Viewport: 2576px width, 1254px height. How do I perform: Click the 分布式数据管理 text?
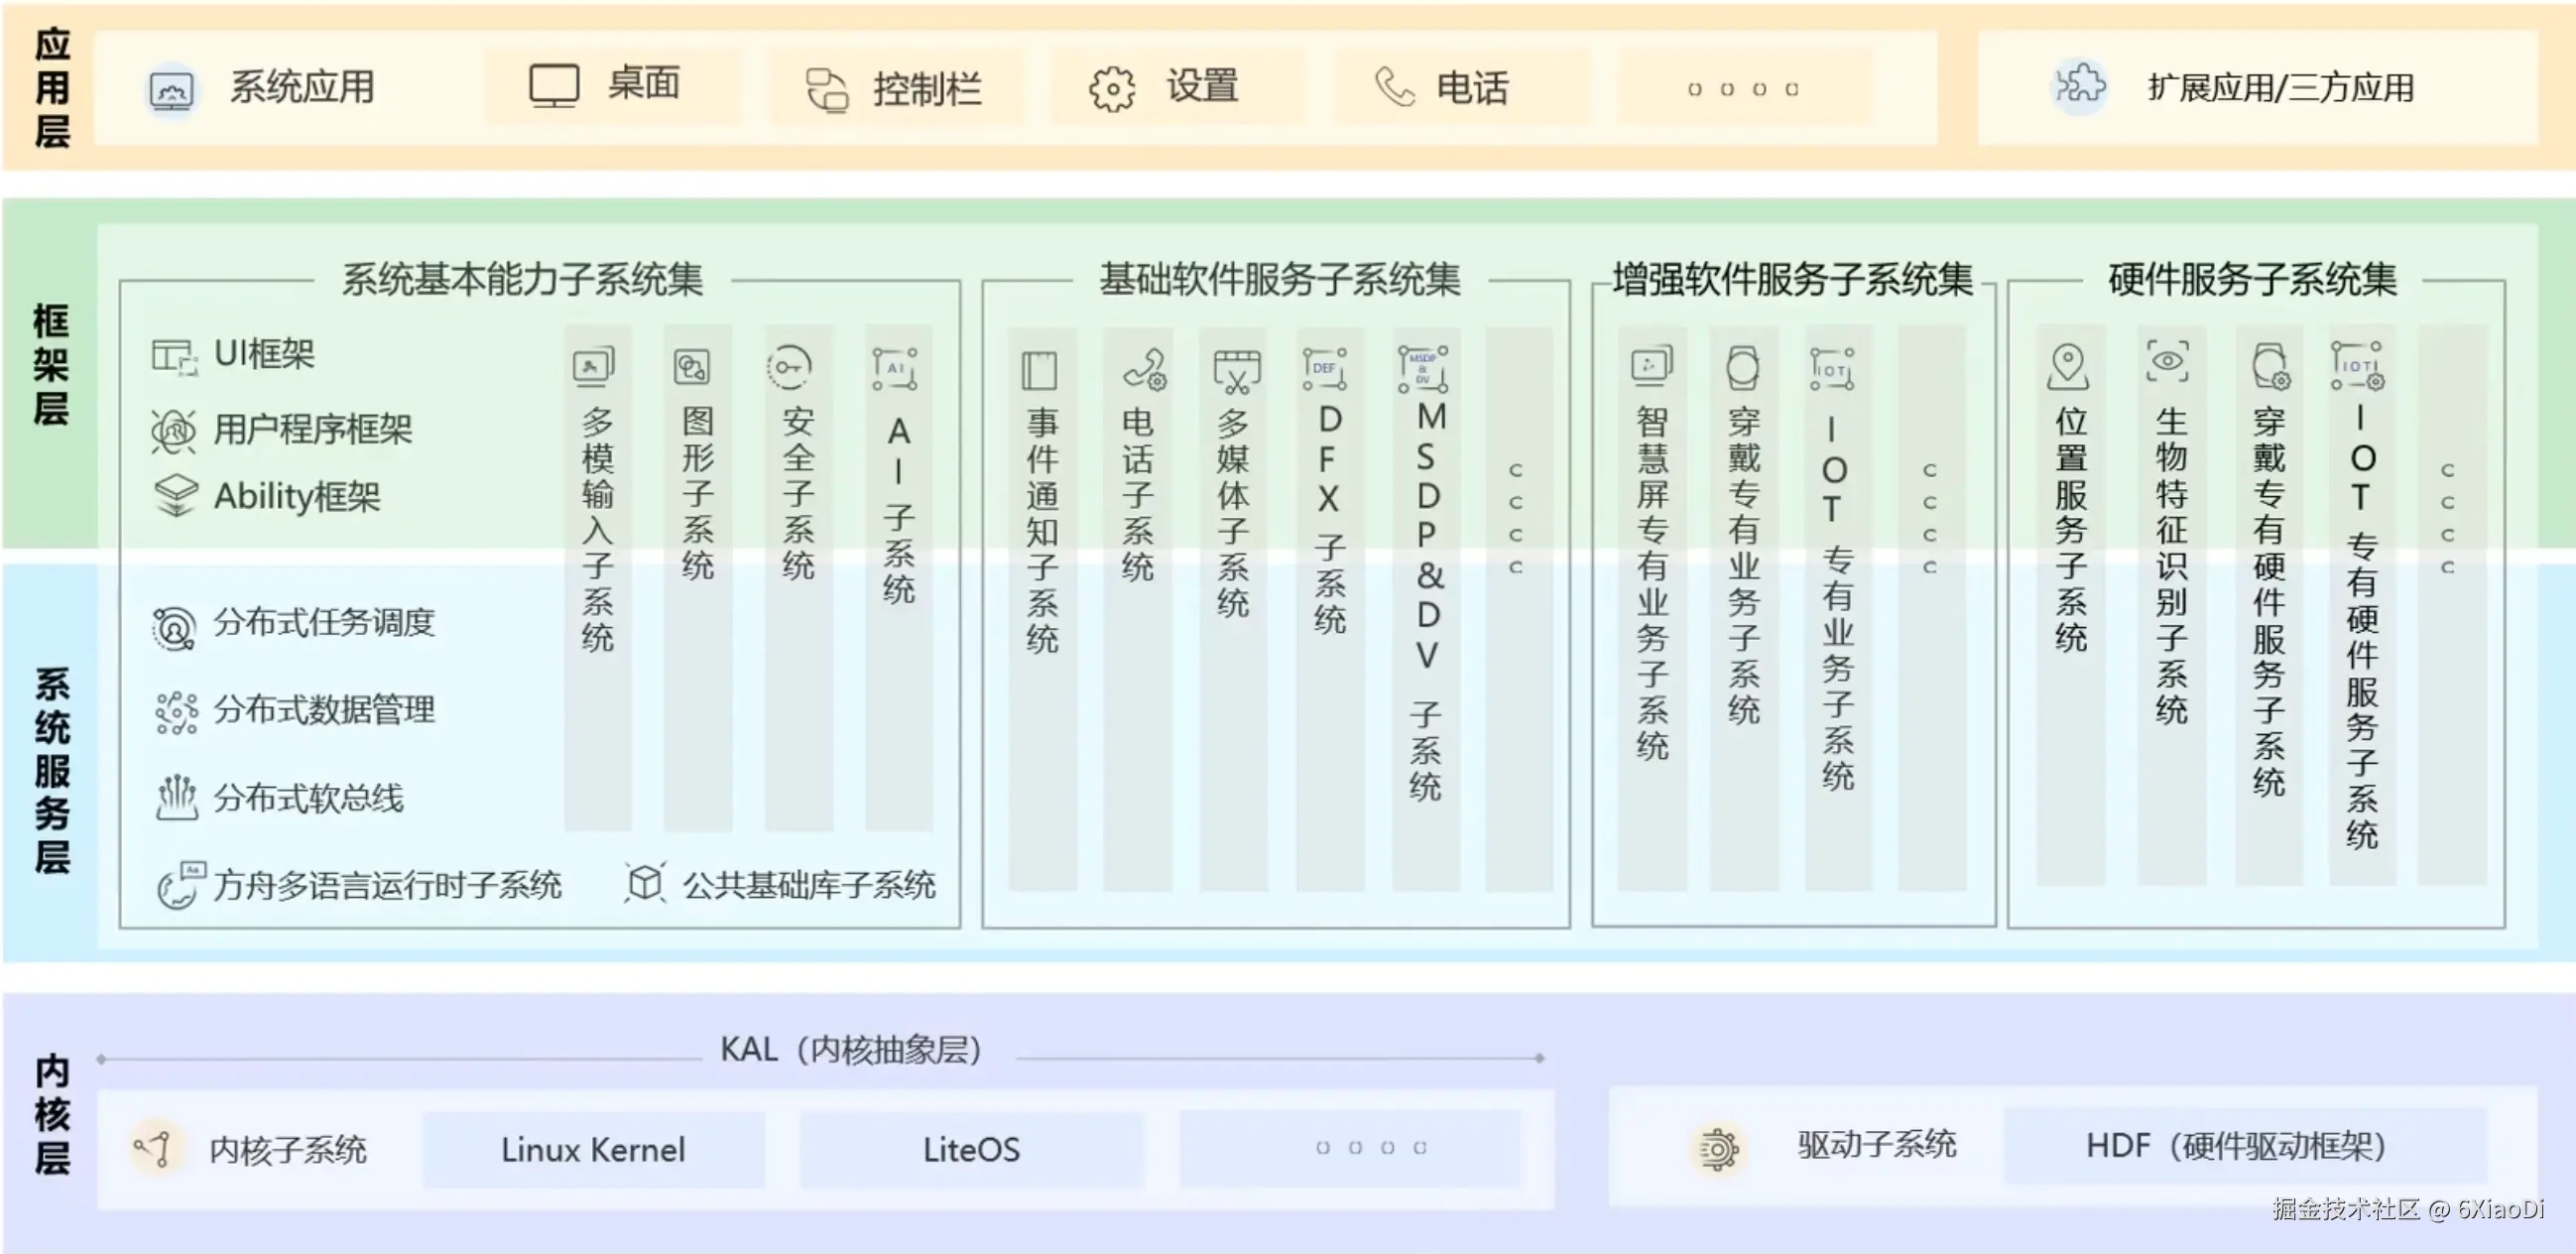[x=324, y=711]
